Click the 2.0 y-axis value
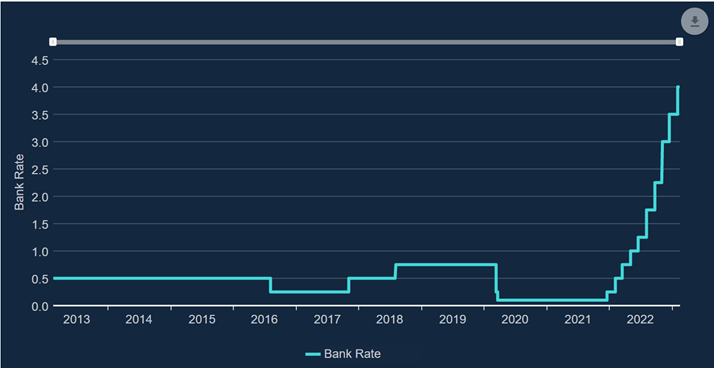This screenshot has height=368, width=714. [x=39, y=197]
